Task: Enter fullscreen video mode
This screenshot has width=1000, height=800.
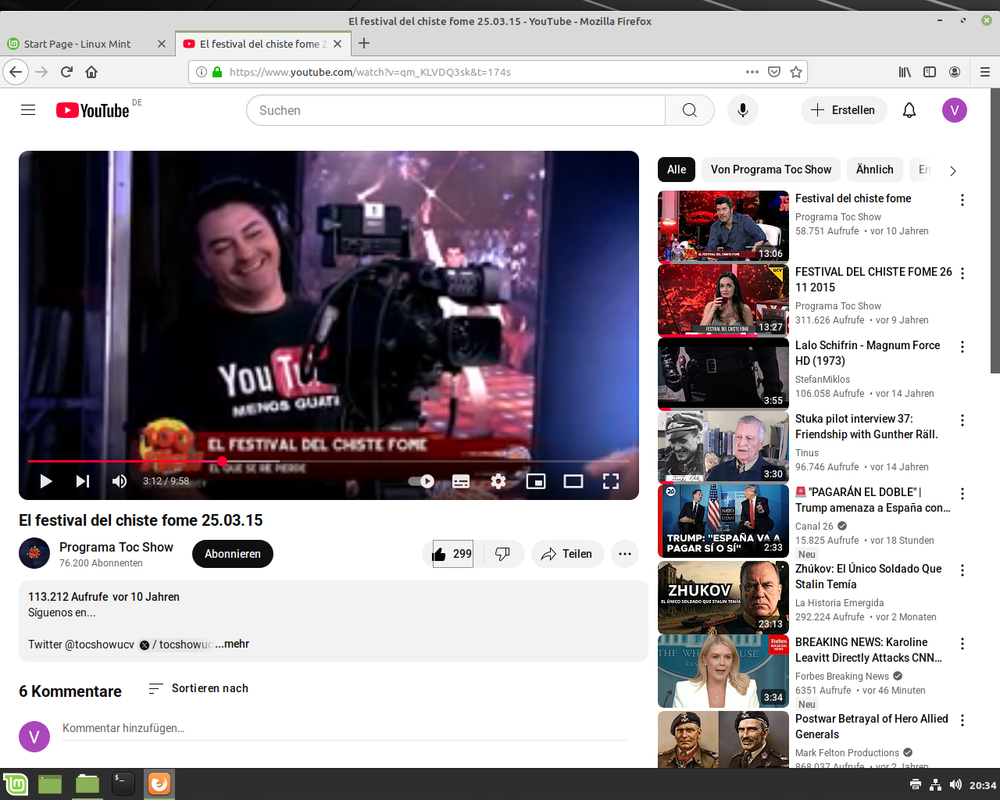Action: 611,481
